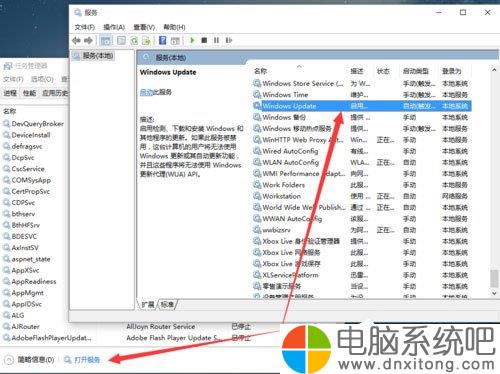Pause the service with pause icon
The width and height of the screenshot is (500, 374).
coord(216,40)
